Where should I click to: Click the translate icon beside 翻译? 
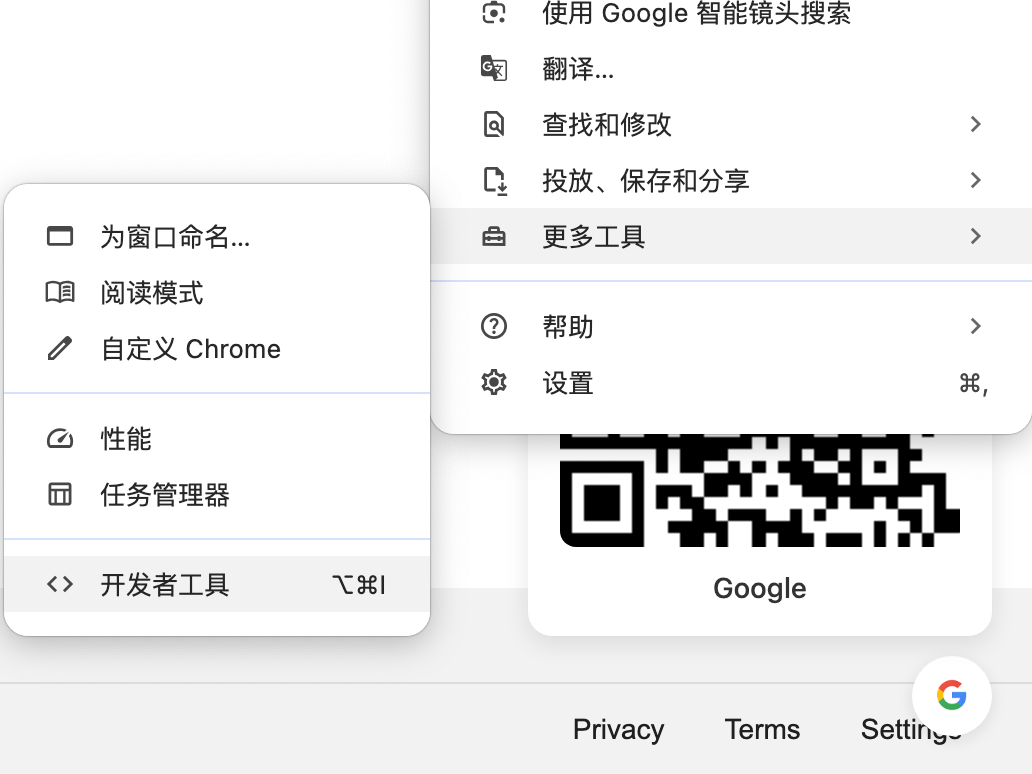pyautogui.click(x=494, y=69)
